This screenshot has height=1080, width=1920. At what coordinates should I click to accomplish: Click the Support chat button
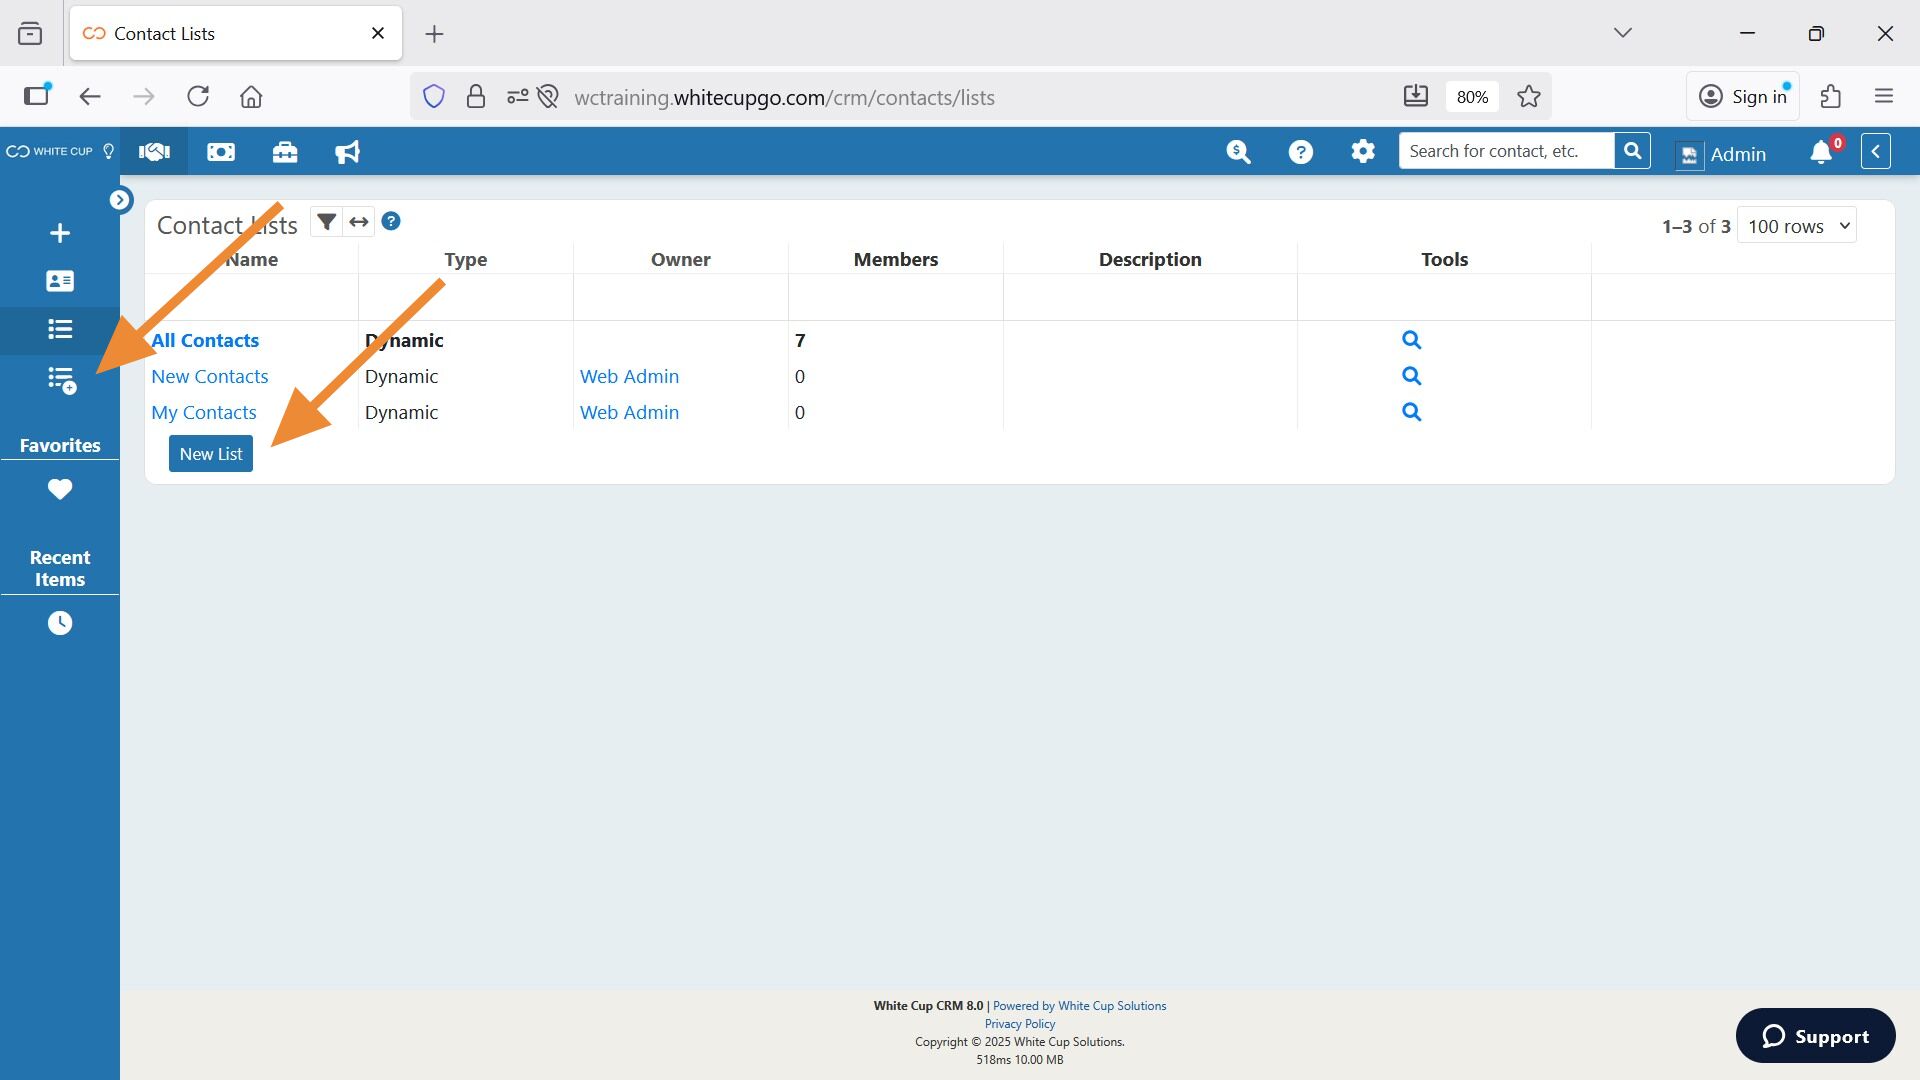(1815, 1036)
